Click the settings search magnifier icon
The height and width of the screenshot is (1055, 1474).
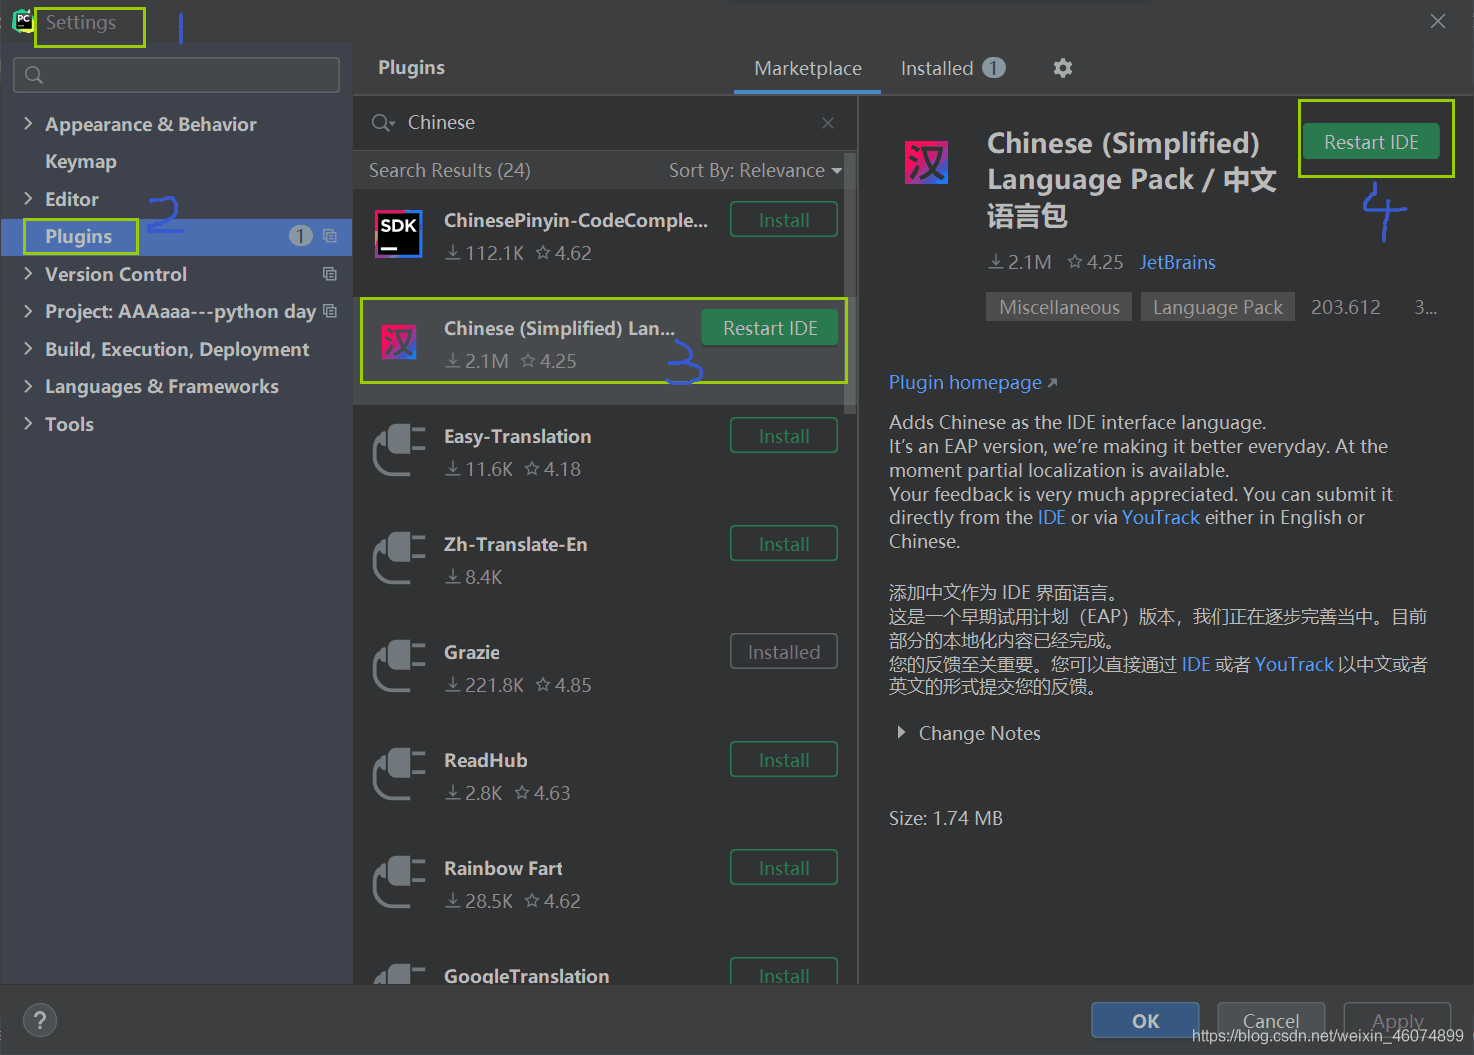coord(33,75)
